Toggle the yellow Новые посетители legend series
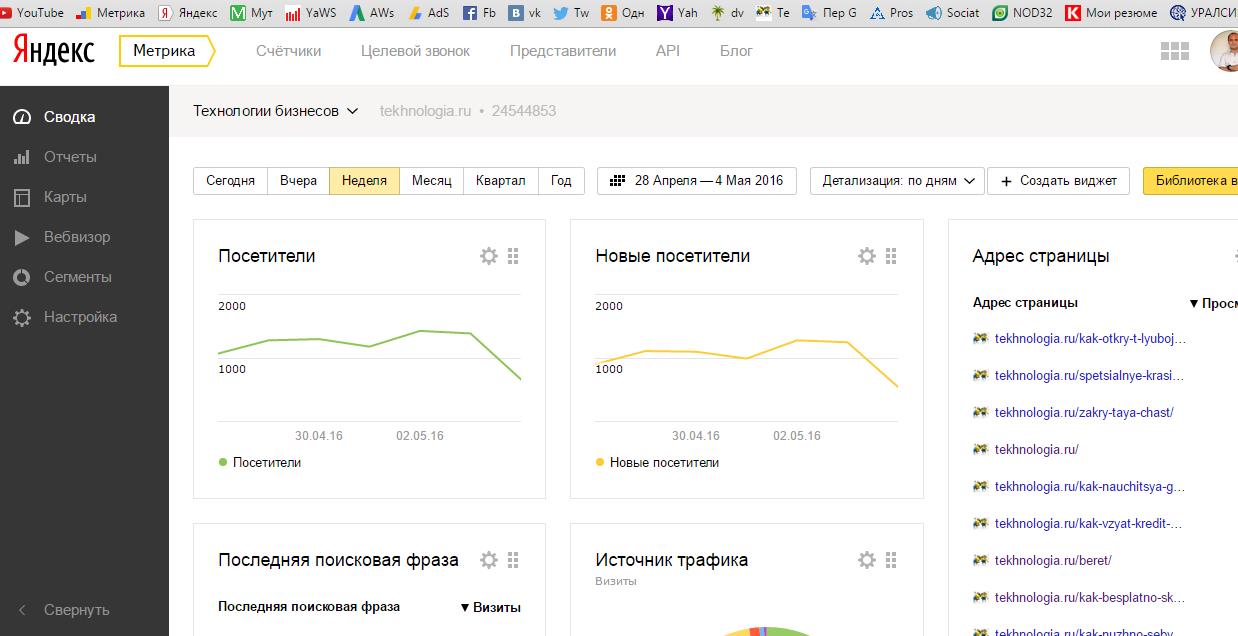Viewport: 1238px width, 636px height. pos(657,463)
